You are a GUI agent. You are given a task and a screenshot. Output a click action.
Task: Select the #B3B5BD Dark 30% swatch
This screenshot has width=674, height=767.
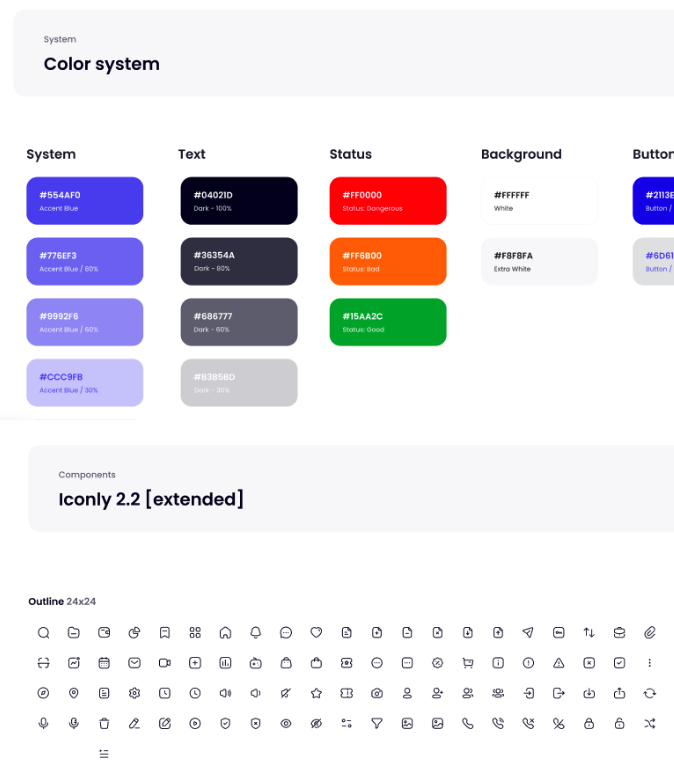(239, 383)
